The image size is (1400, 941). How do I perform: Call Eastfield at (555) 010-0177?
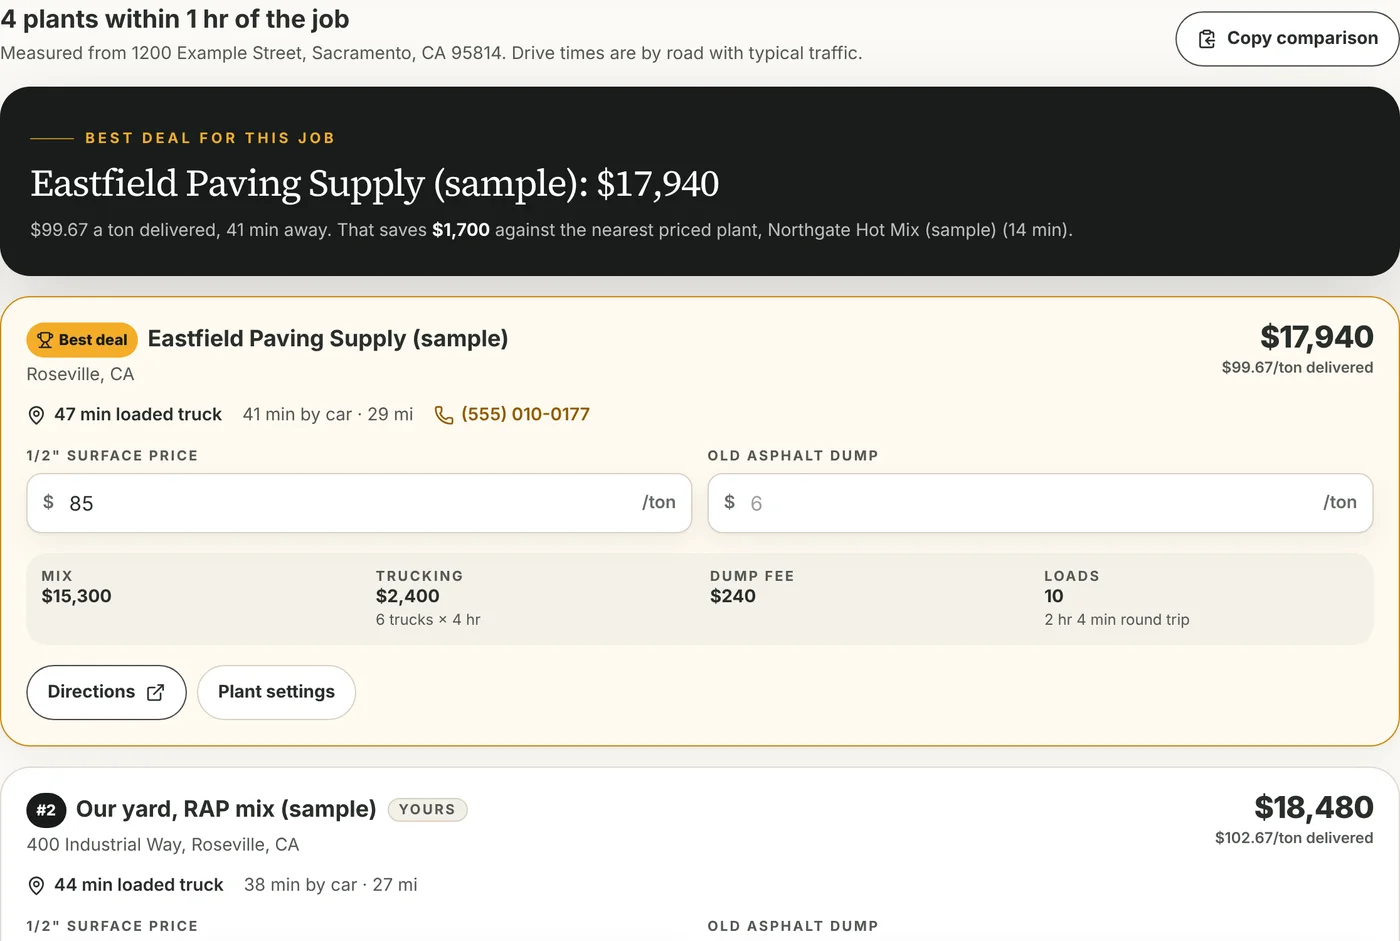525,414
